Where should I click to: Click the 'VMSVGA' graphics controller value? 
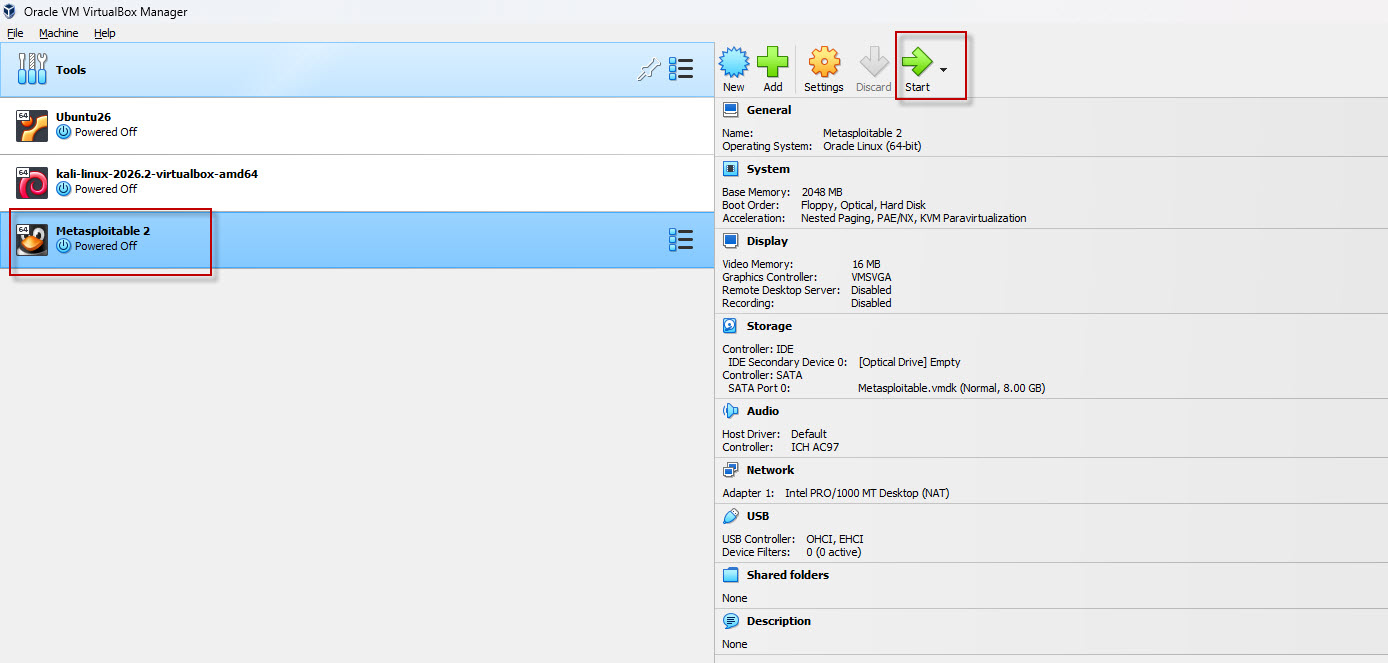(x=872, y=277)
